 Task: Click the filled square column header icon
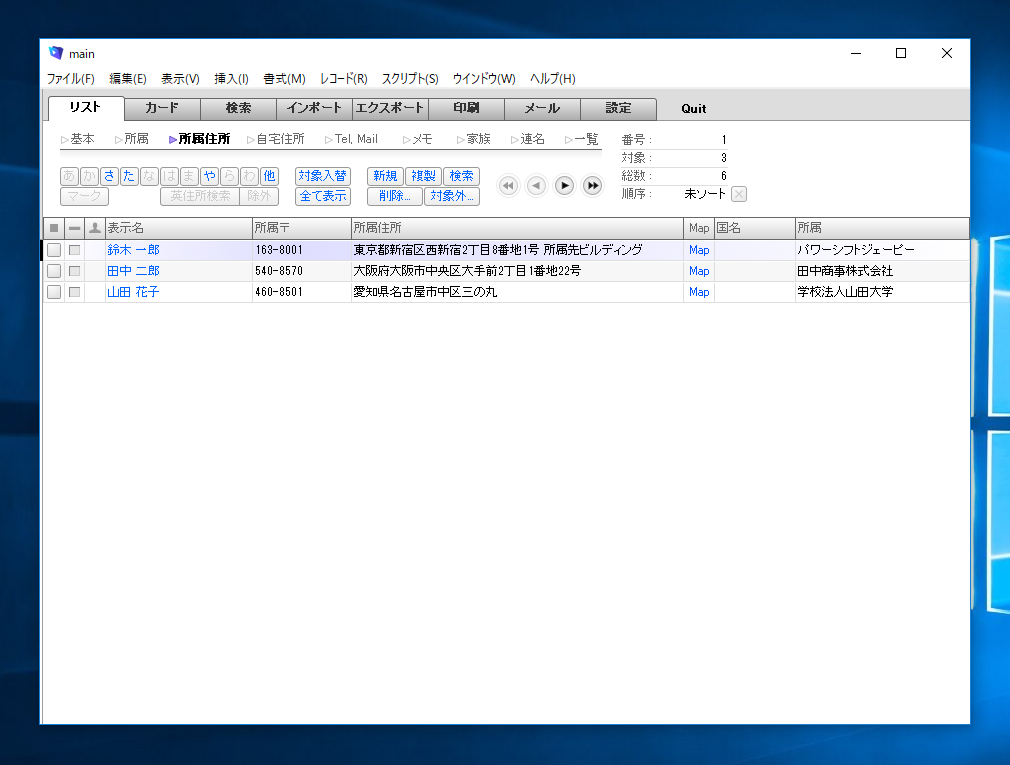[54, 228]
